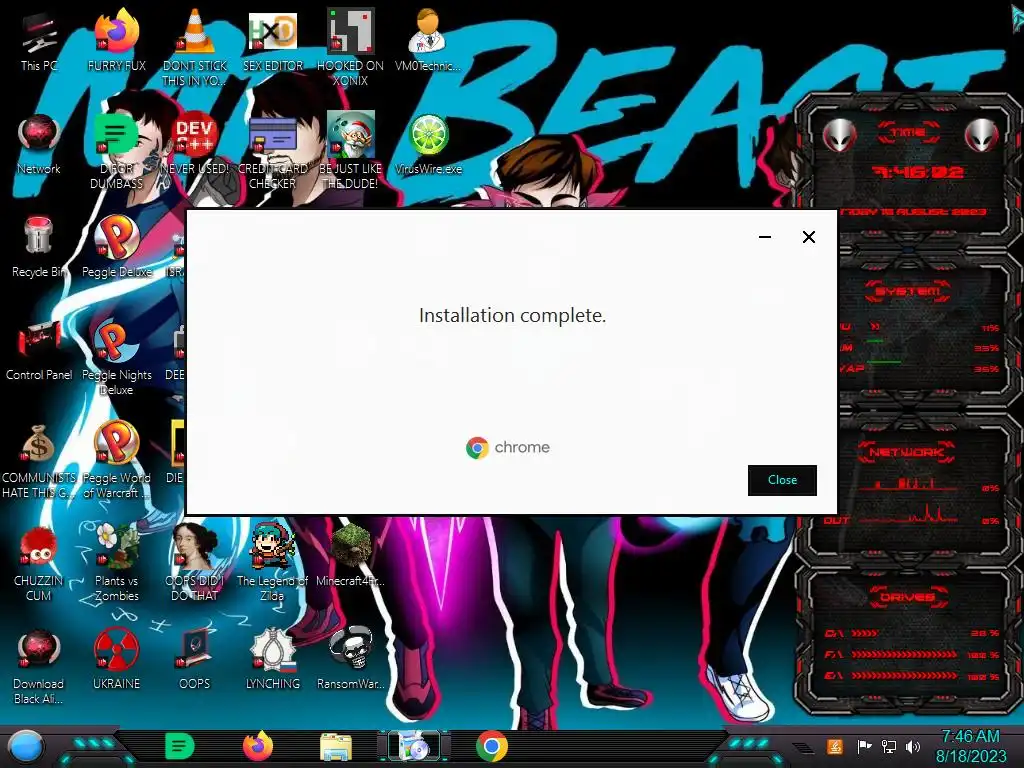The image size is (1024, 768).
Task: Open Firefox from the taskbar
Action: [258, 746]
